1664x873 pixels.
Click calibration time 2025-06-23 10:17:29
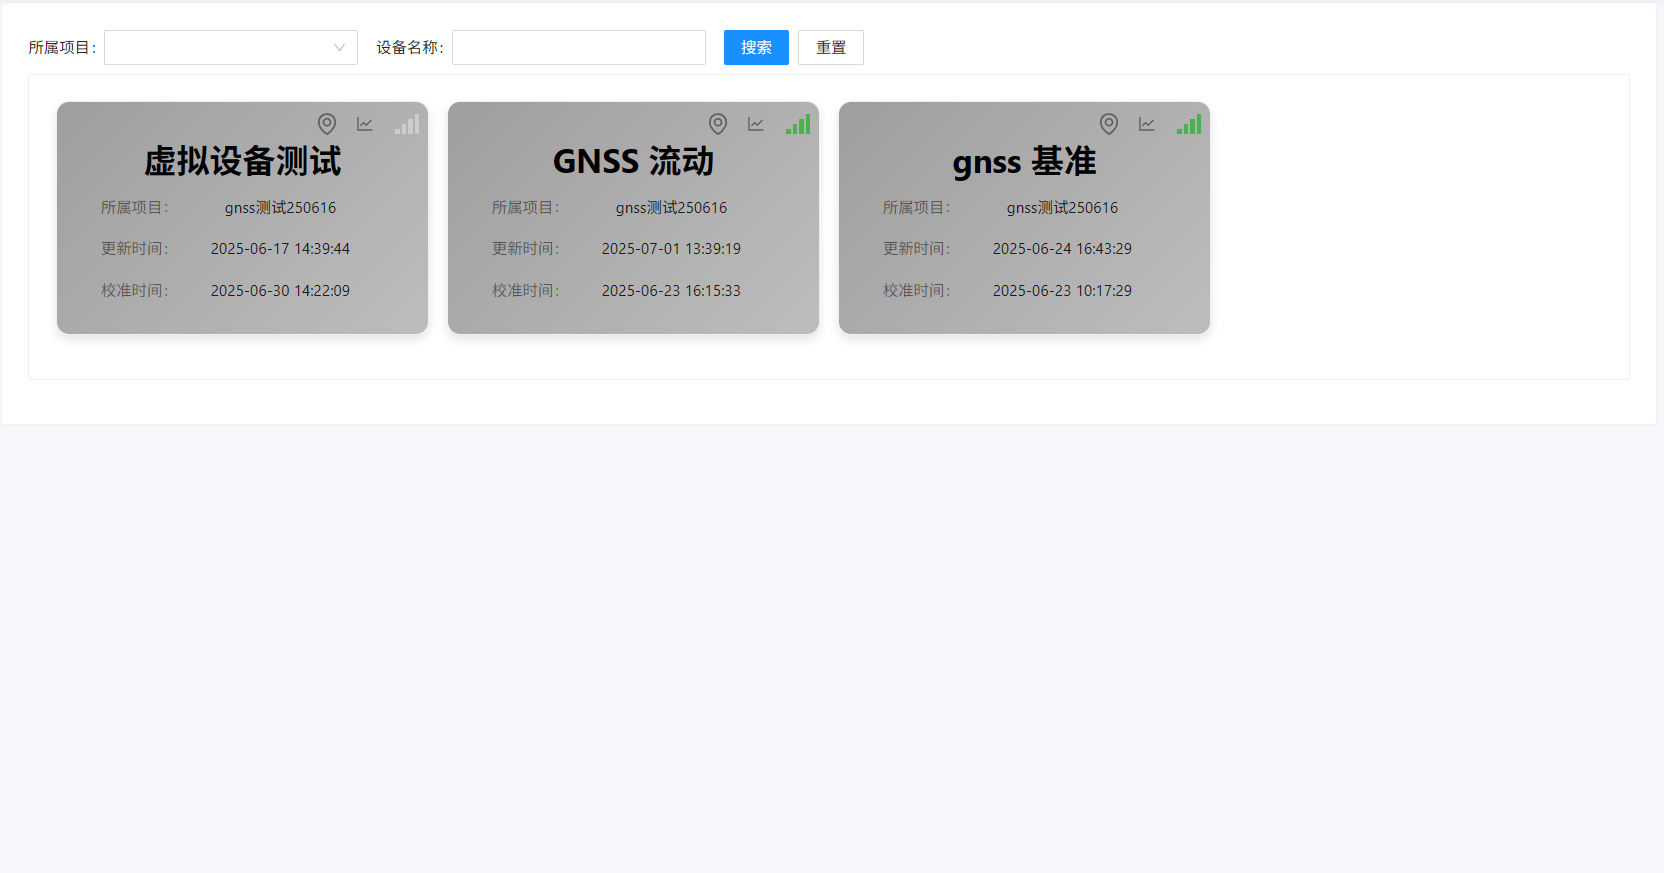pos(1062,291)
